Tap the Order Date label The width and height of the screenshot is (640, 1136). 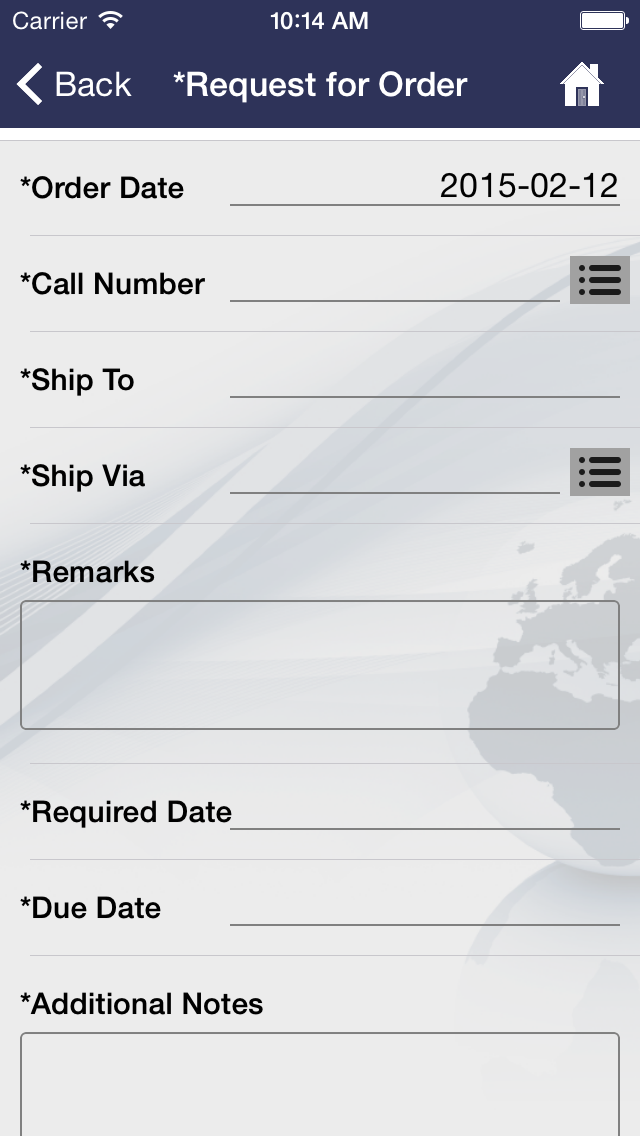(x=101, y=188)
